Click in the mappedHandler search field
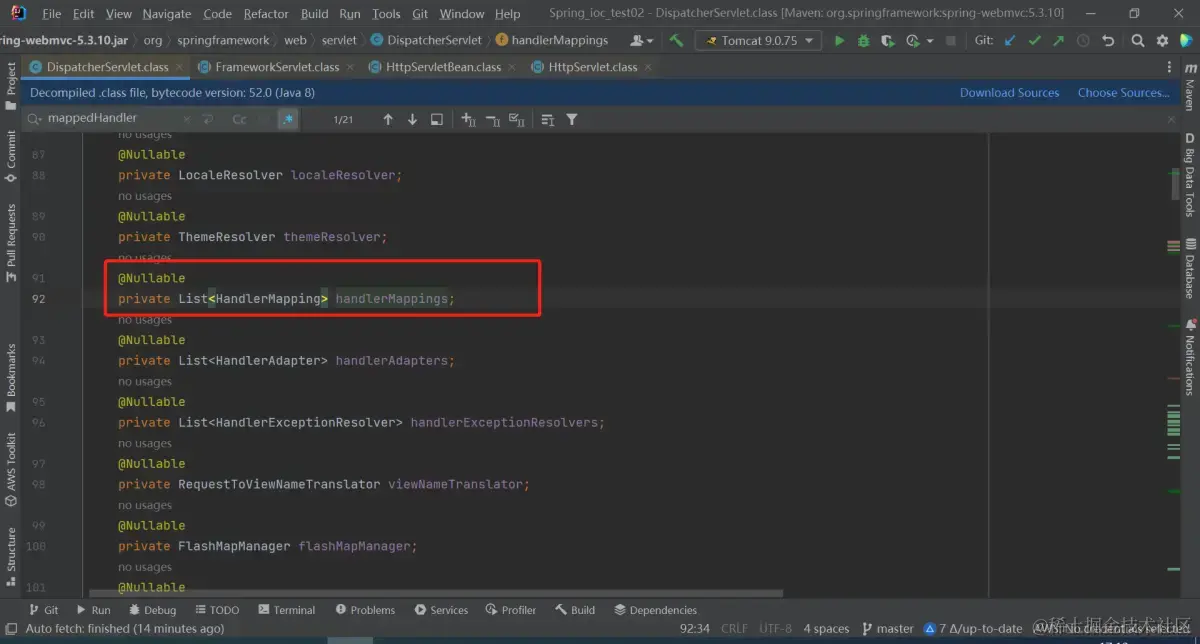Screen dimensions: 1200x644 (110, 119)
